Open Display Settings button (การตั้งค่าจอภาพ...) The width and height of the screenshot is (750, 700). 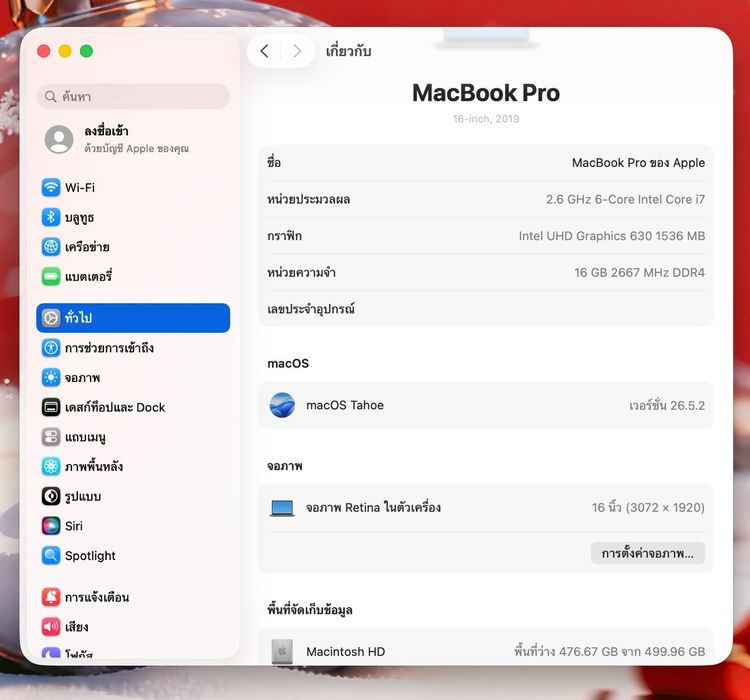648,553
